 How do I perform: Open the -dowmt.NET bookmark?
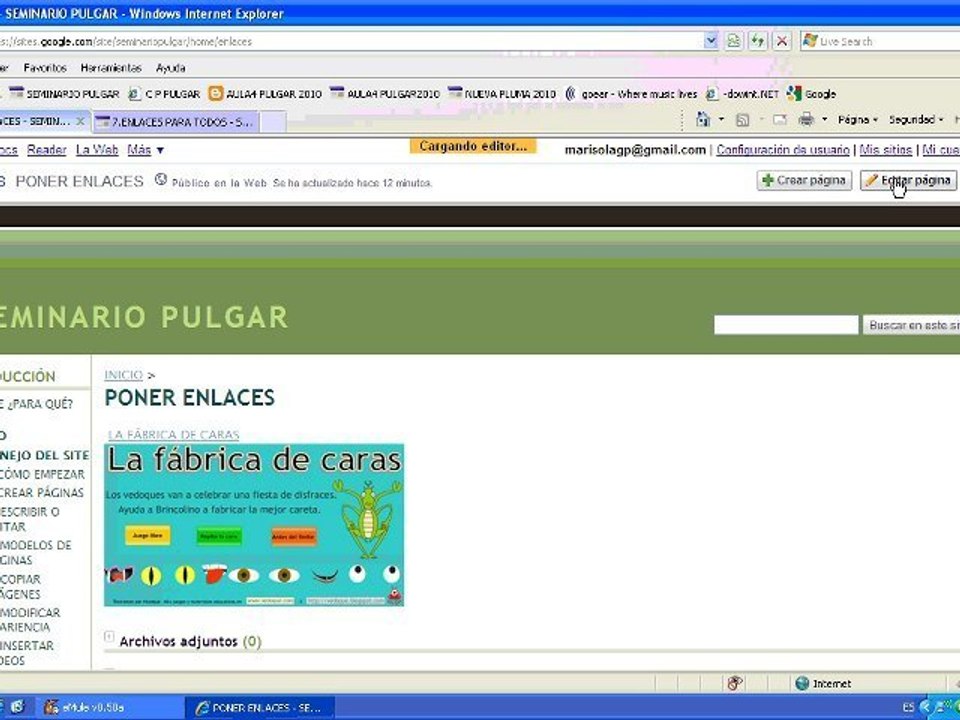coord(742,94)
